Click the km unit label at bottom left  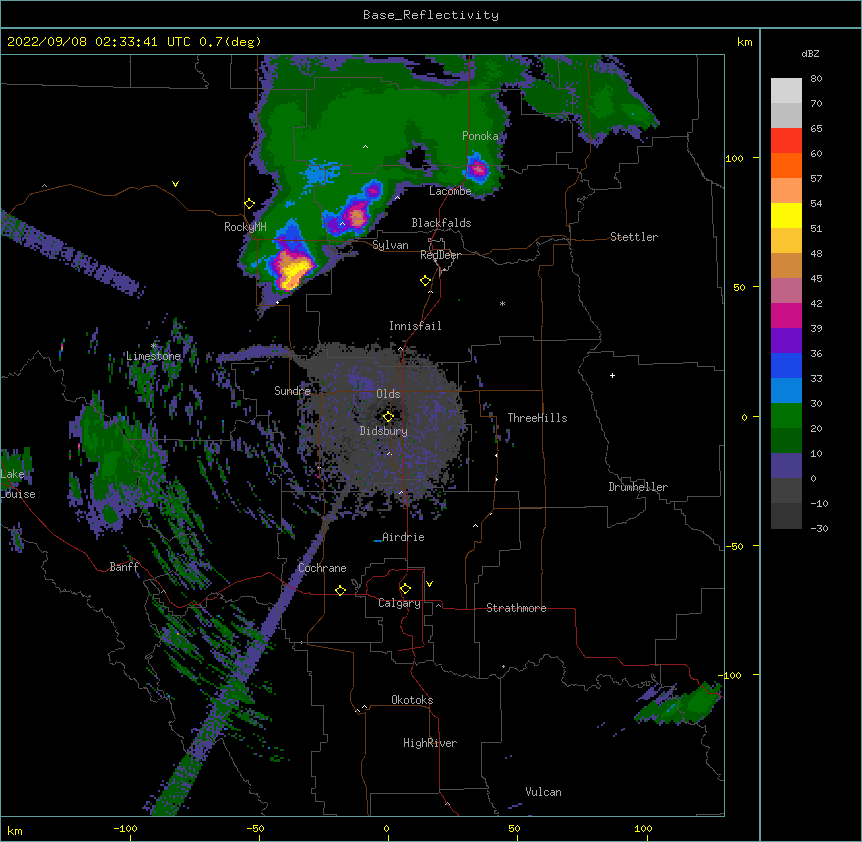[x=15, y=830]
